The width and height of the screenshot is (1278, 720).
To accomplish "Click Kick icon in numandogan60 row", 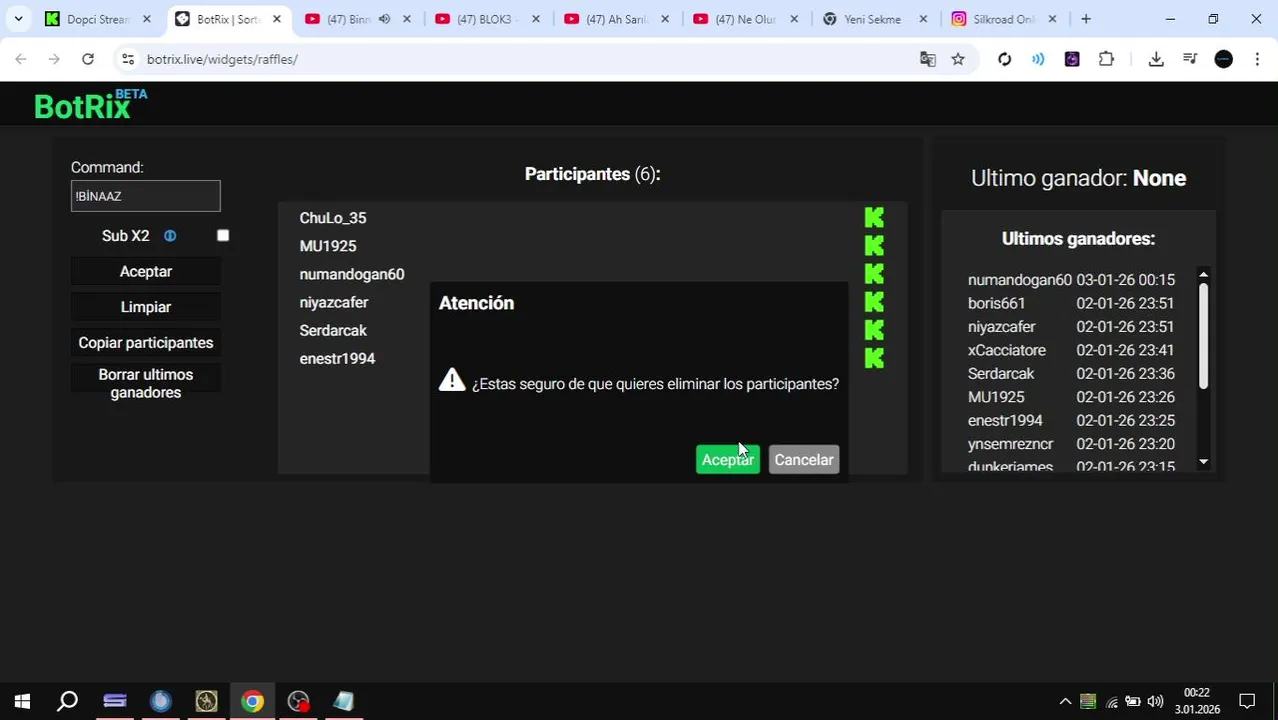I will [x=874, y=274].
